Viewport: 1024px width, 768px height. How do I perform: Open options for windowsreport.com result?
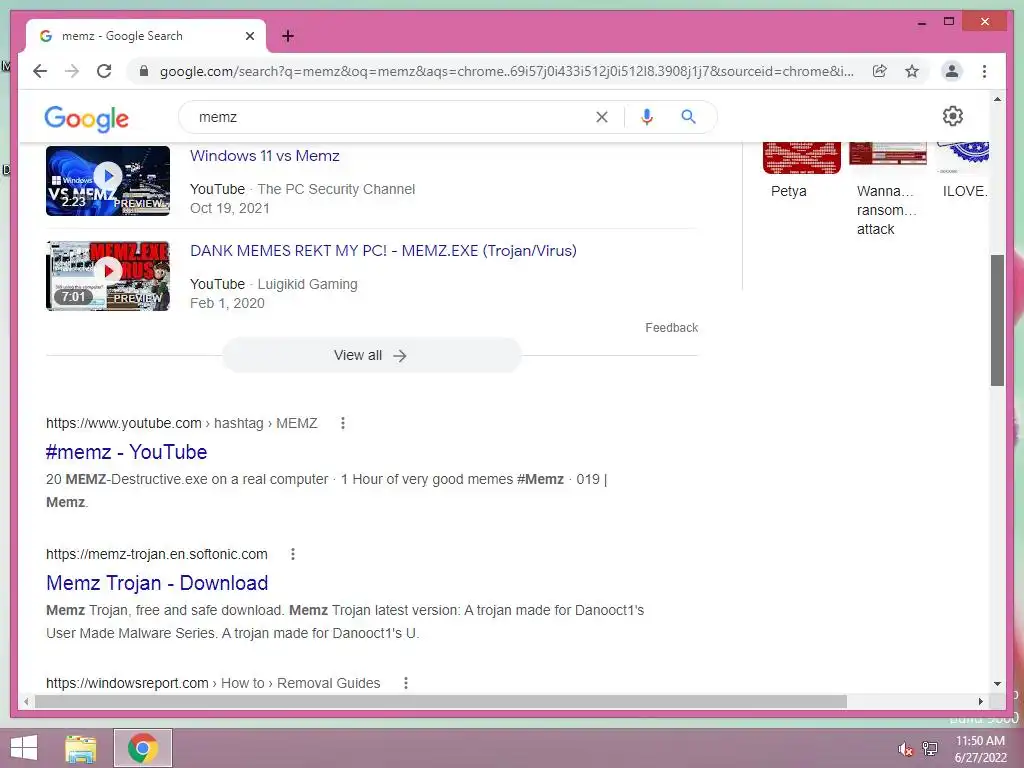tap(406, 683)
